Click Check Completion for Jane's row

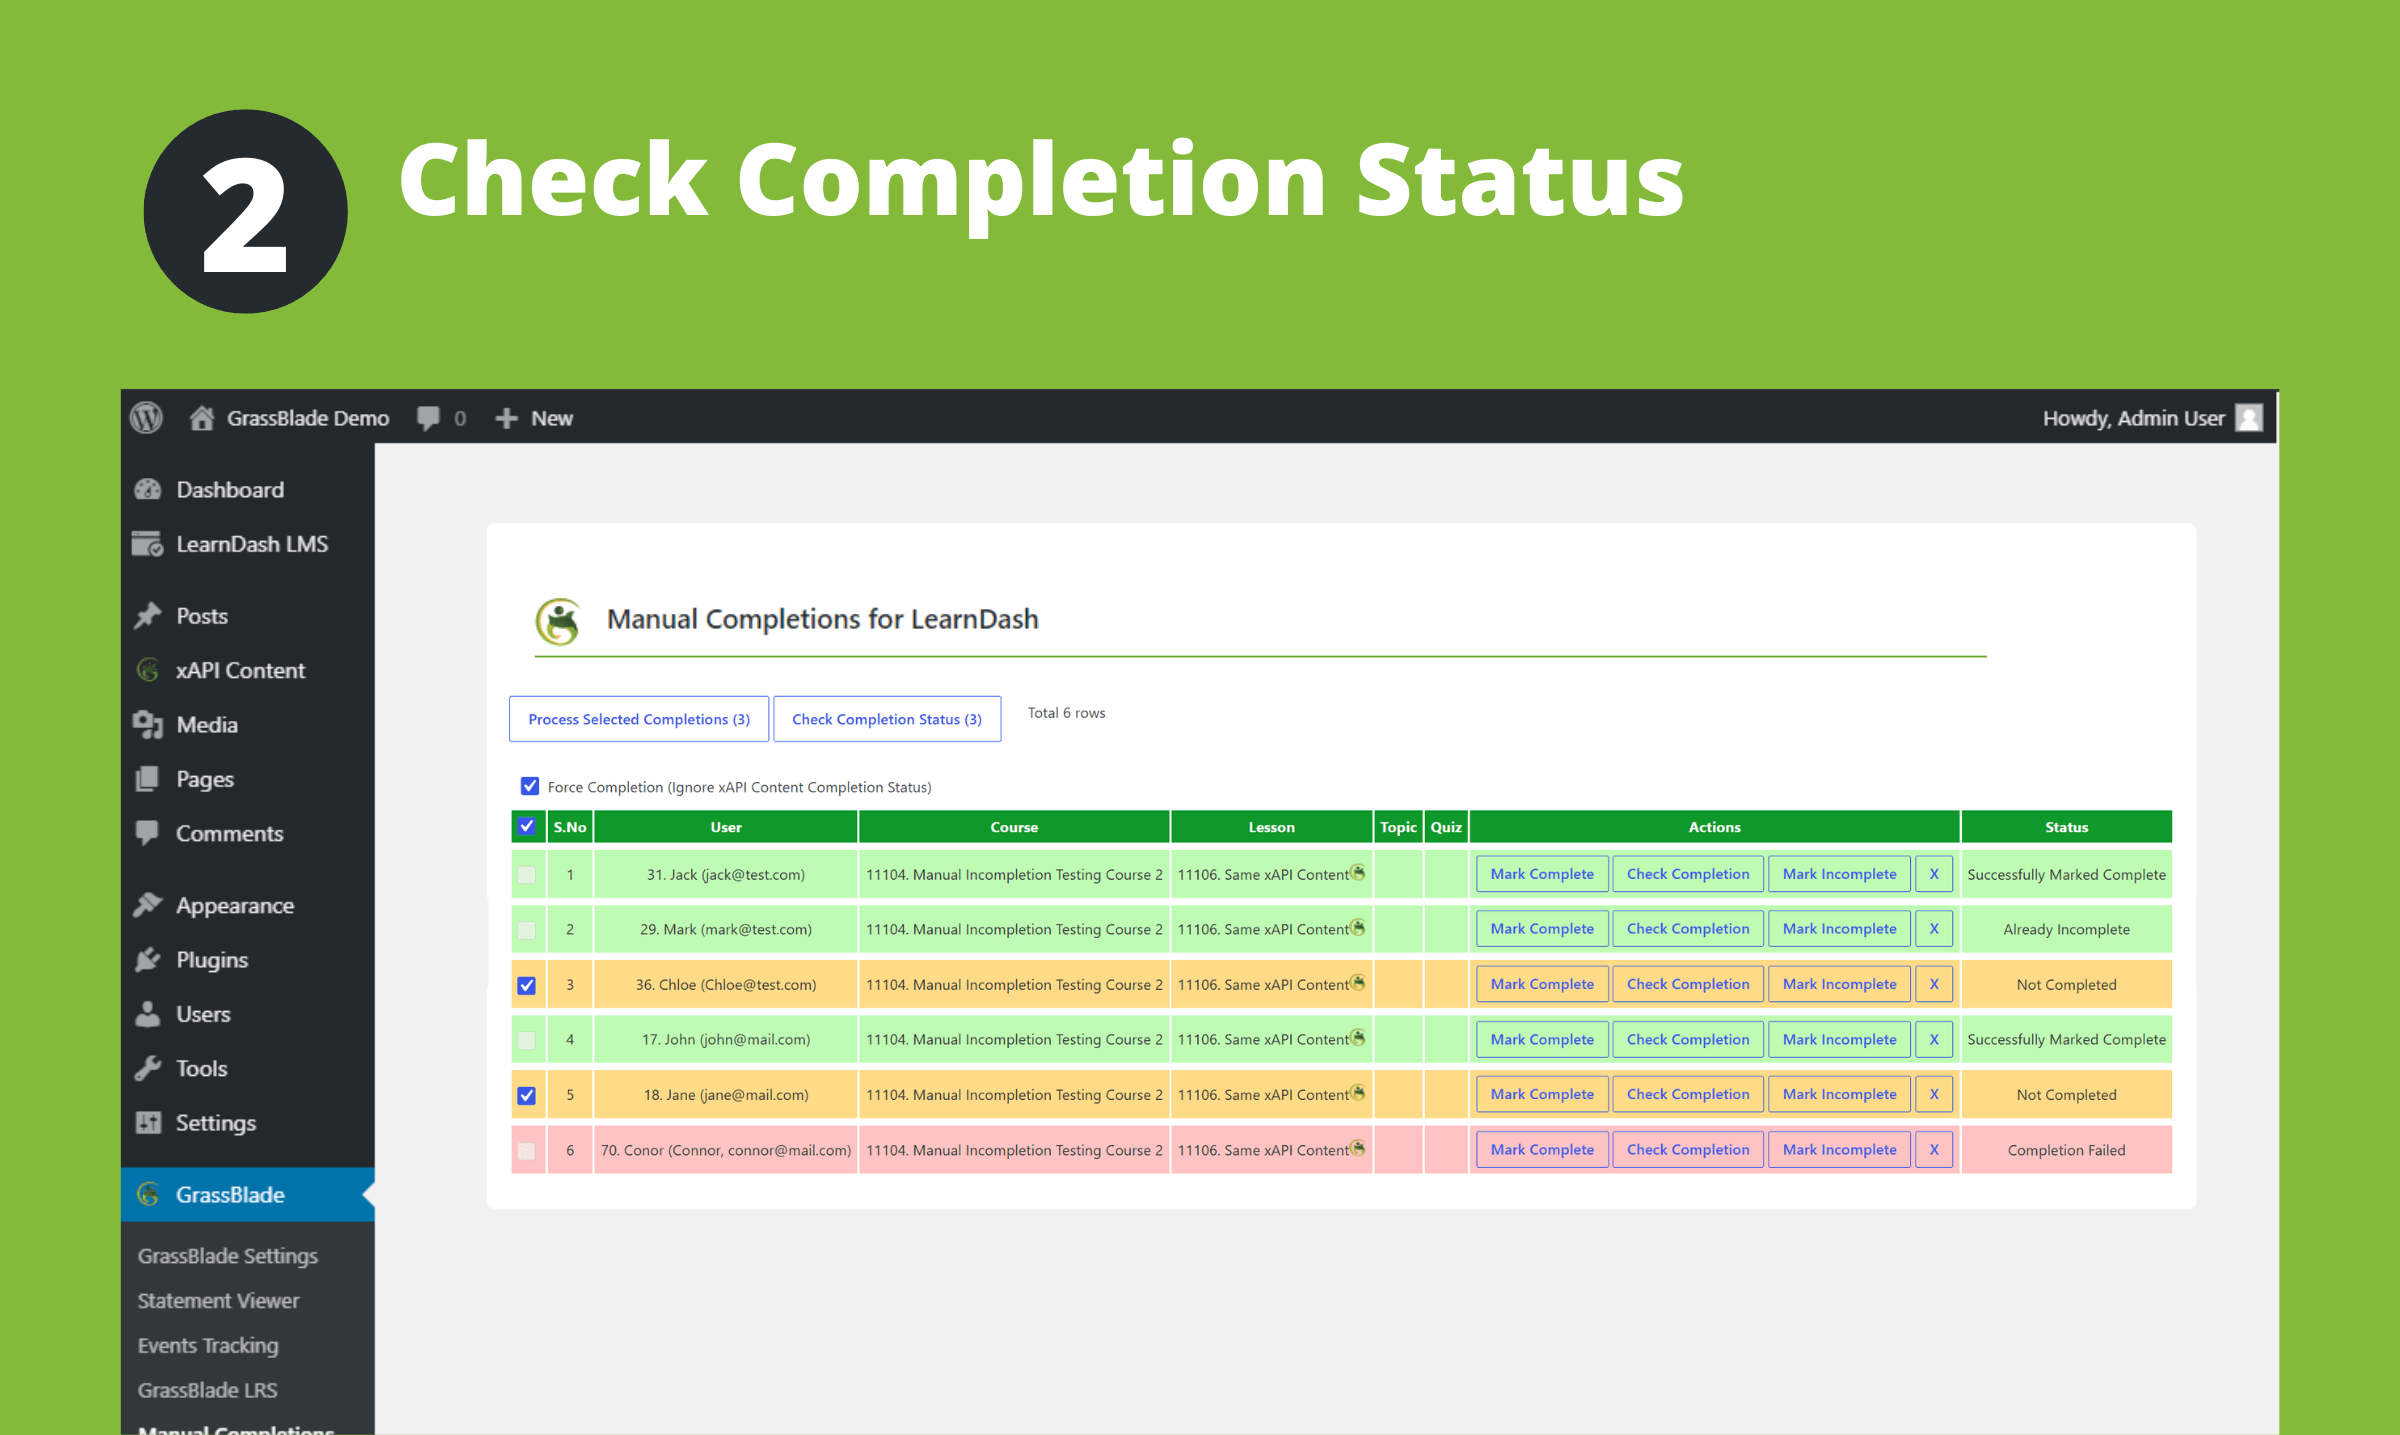(1688, 1094)
